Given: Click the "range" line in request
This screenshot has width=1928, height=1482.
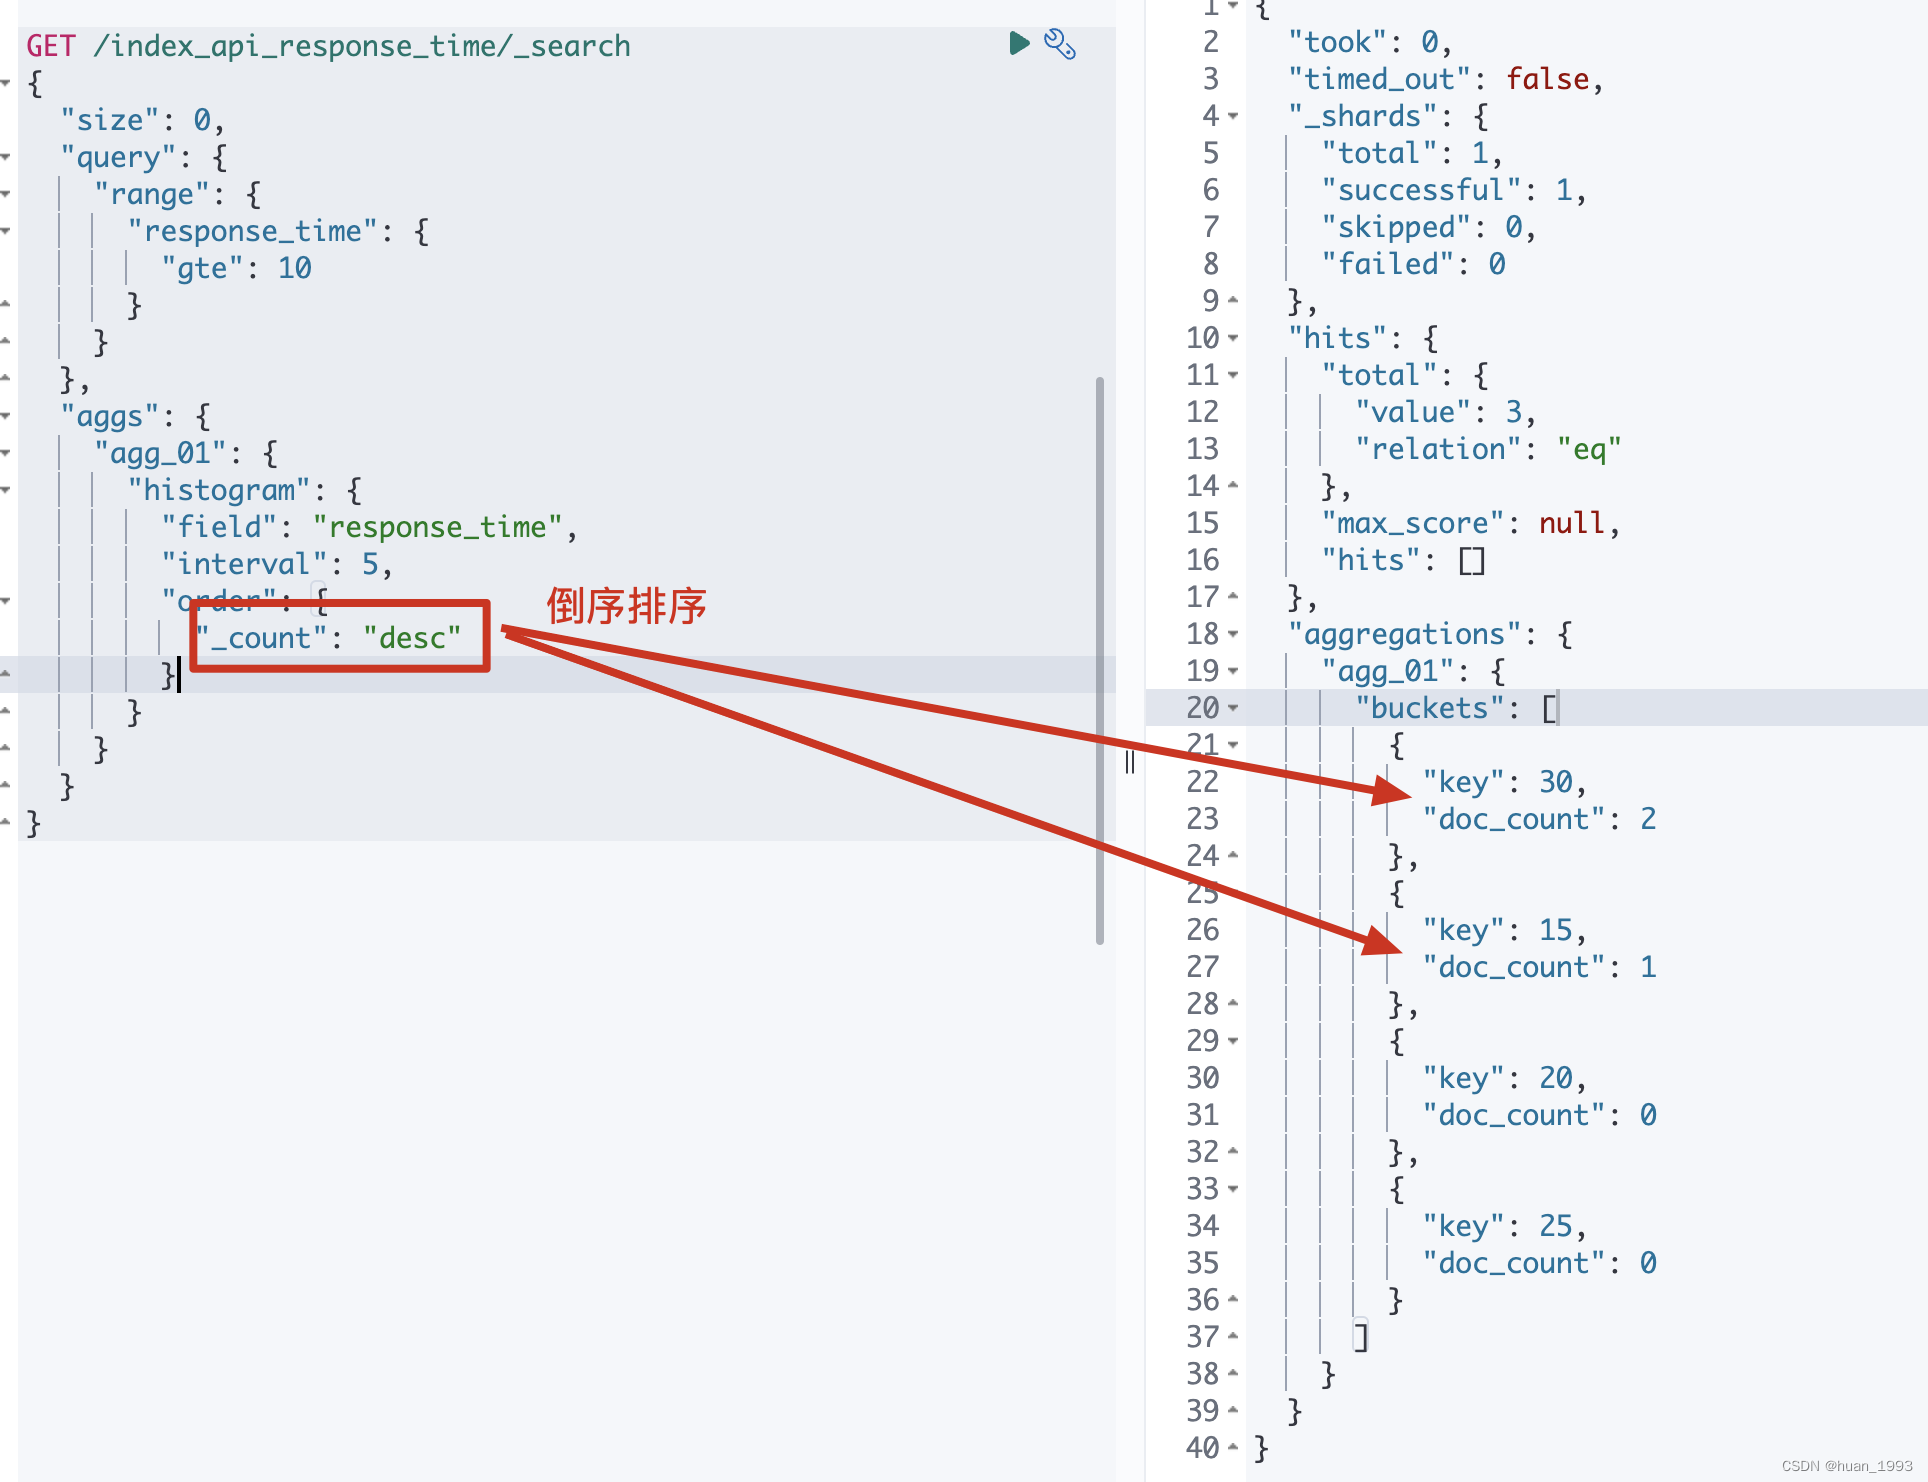Looking at the screenshot, I should click(178, 194).
